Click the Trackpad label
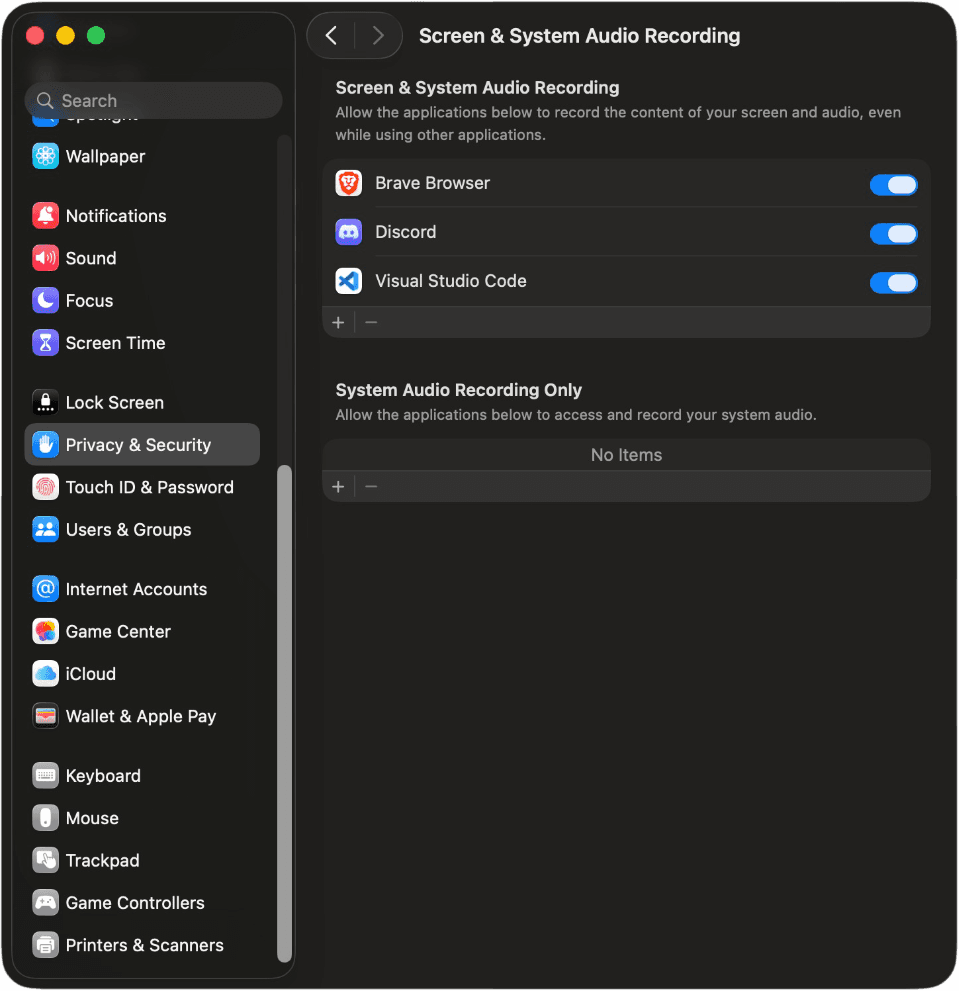 102,860
